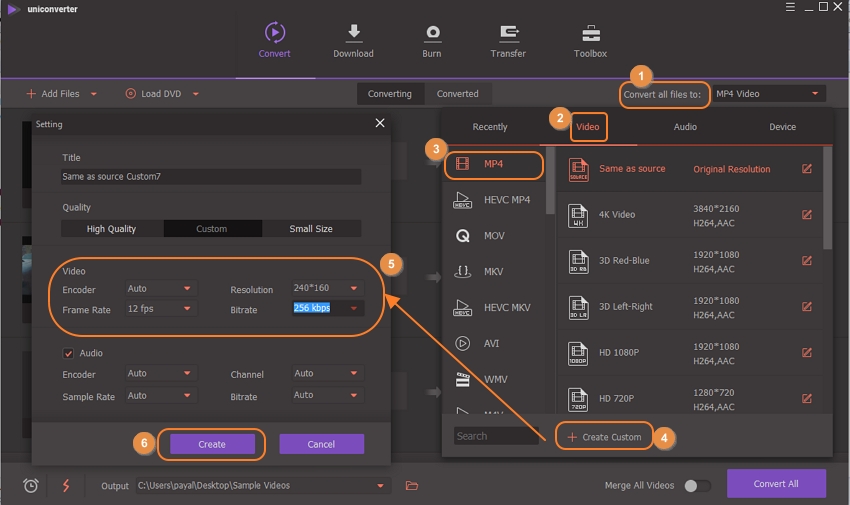Screen dimensions: 850x505
Task: Open the Toolbox section icon
Action: (x=591, y=34)
